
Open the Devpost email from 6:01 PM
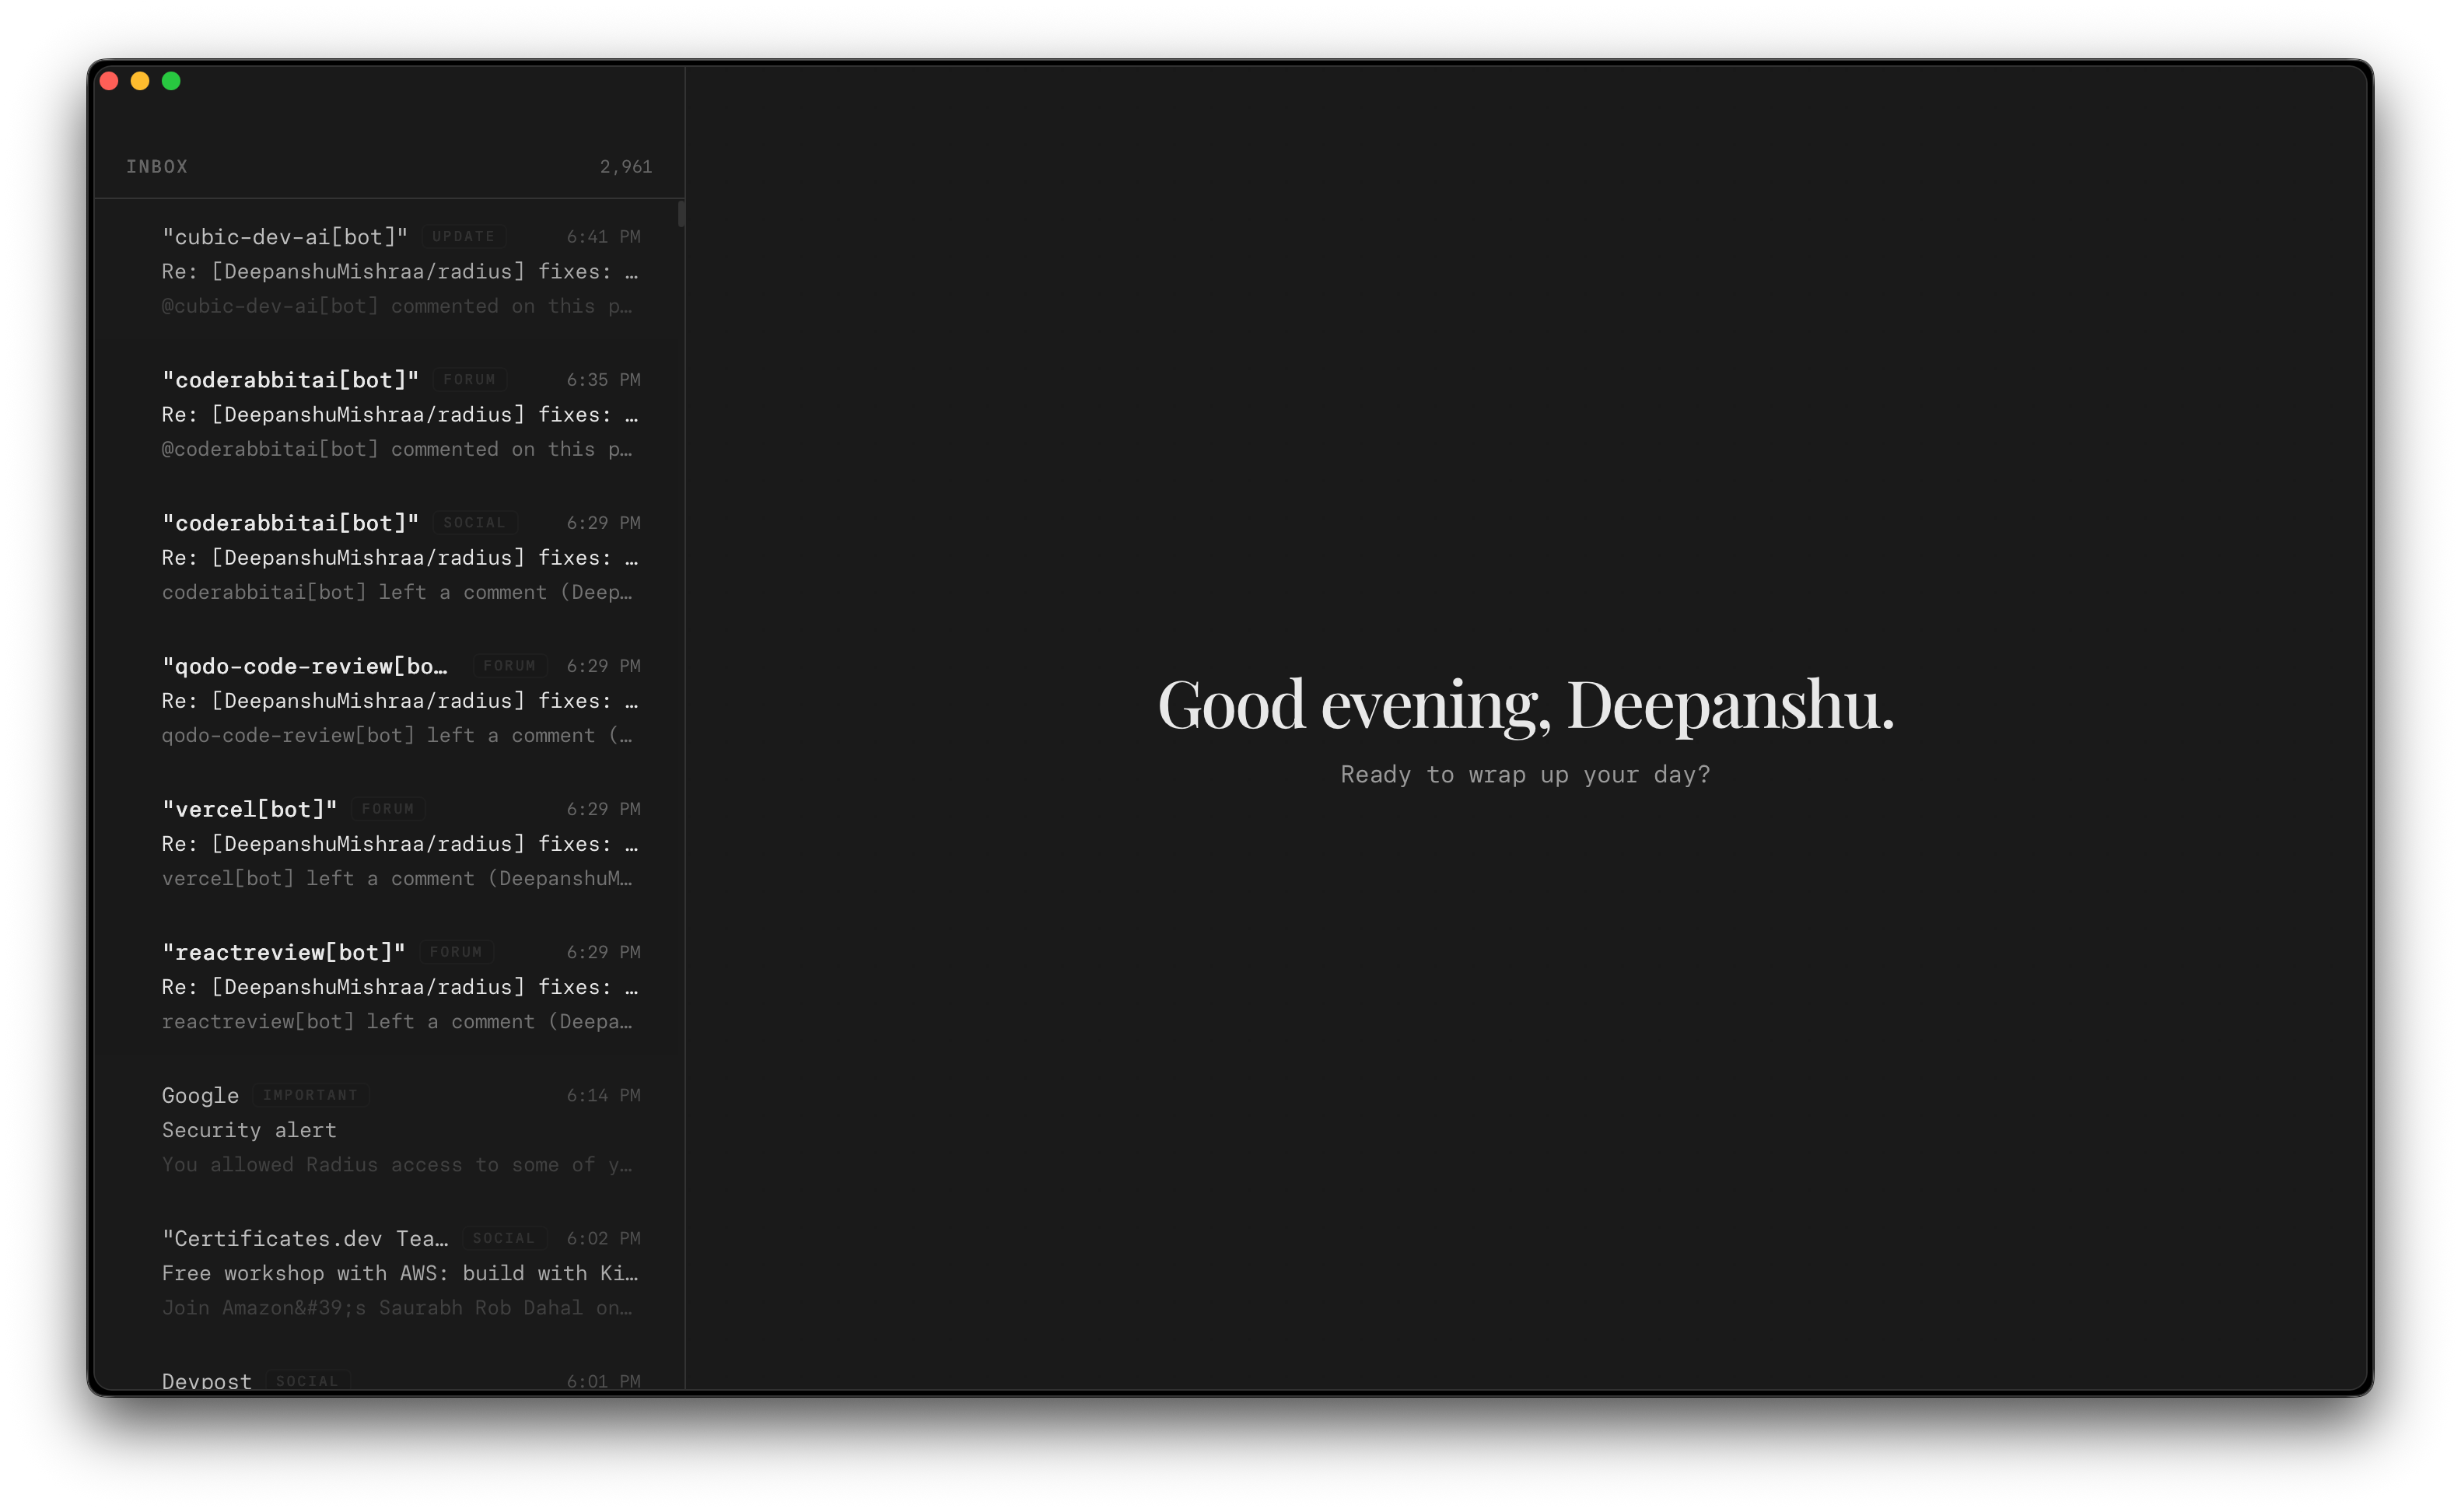(389, 1369)
